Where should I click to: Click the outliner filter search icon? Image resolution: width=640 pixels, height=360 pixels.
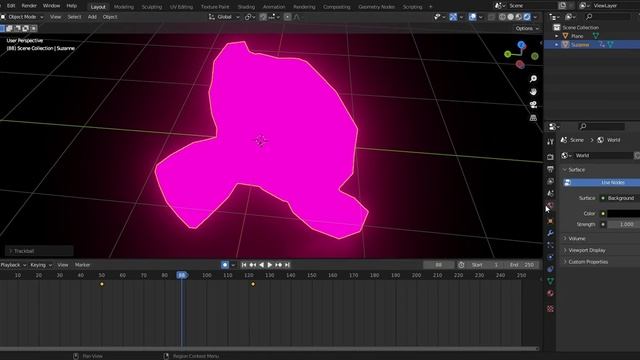(x=589, y=17)
